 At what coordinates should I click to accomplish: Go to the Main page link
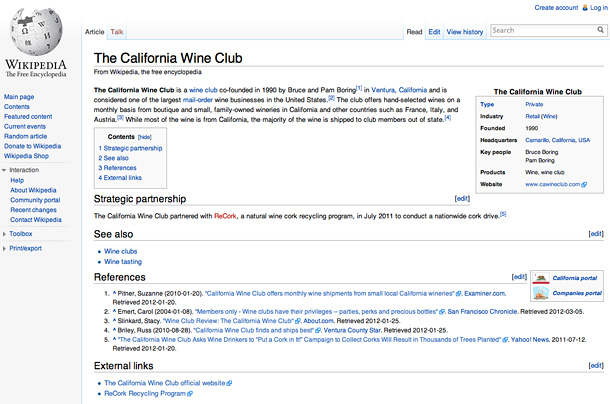pos(19,97)
